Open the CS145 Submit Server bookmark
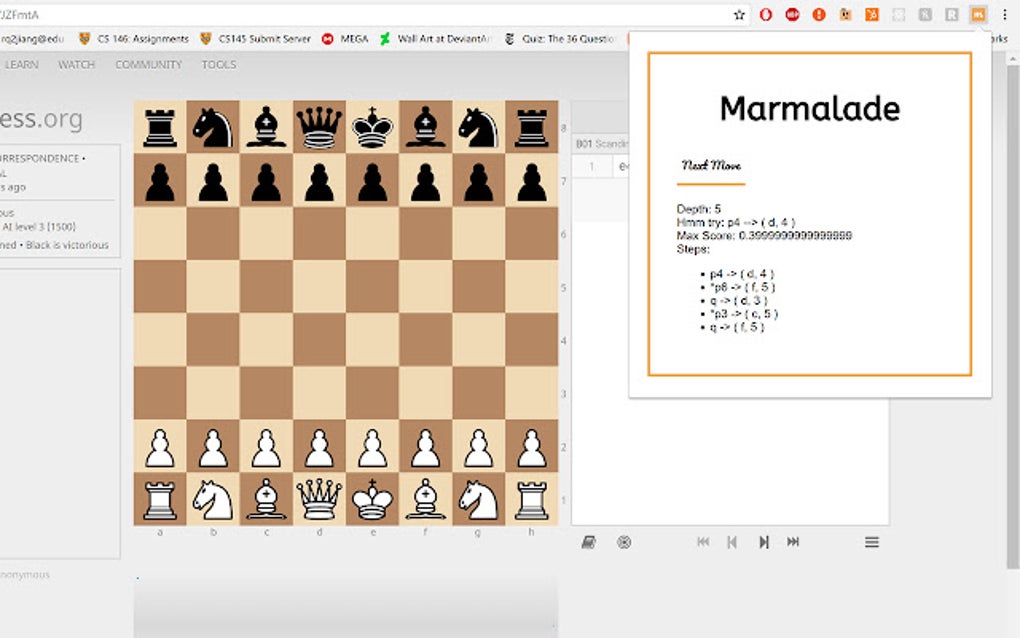This screenshot has width=1020, height=638. pos(263,39)
